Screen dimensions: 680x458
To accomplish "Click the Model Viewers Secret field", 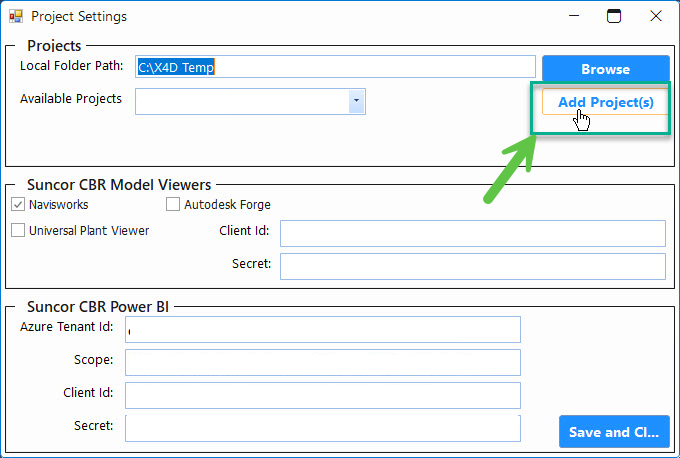I will pos(472,266).
